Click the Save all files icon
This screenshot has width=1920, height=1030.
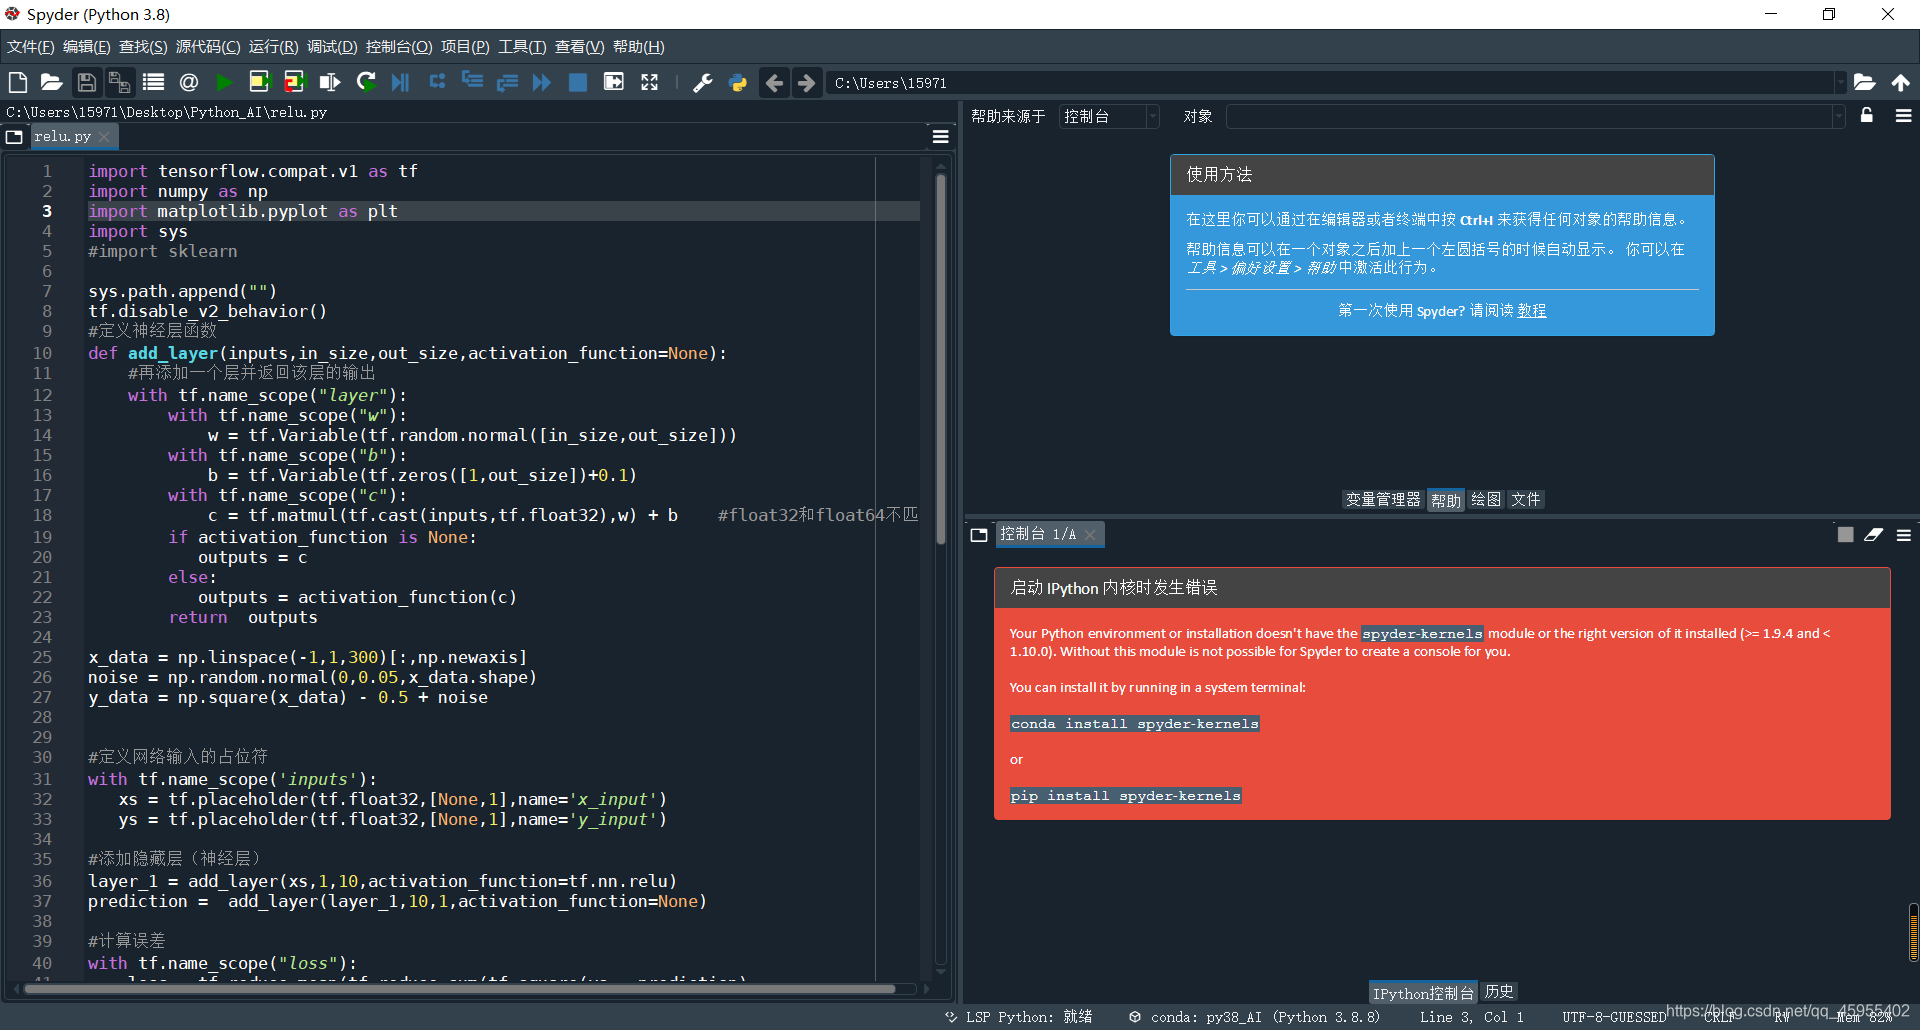120,82
